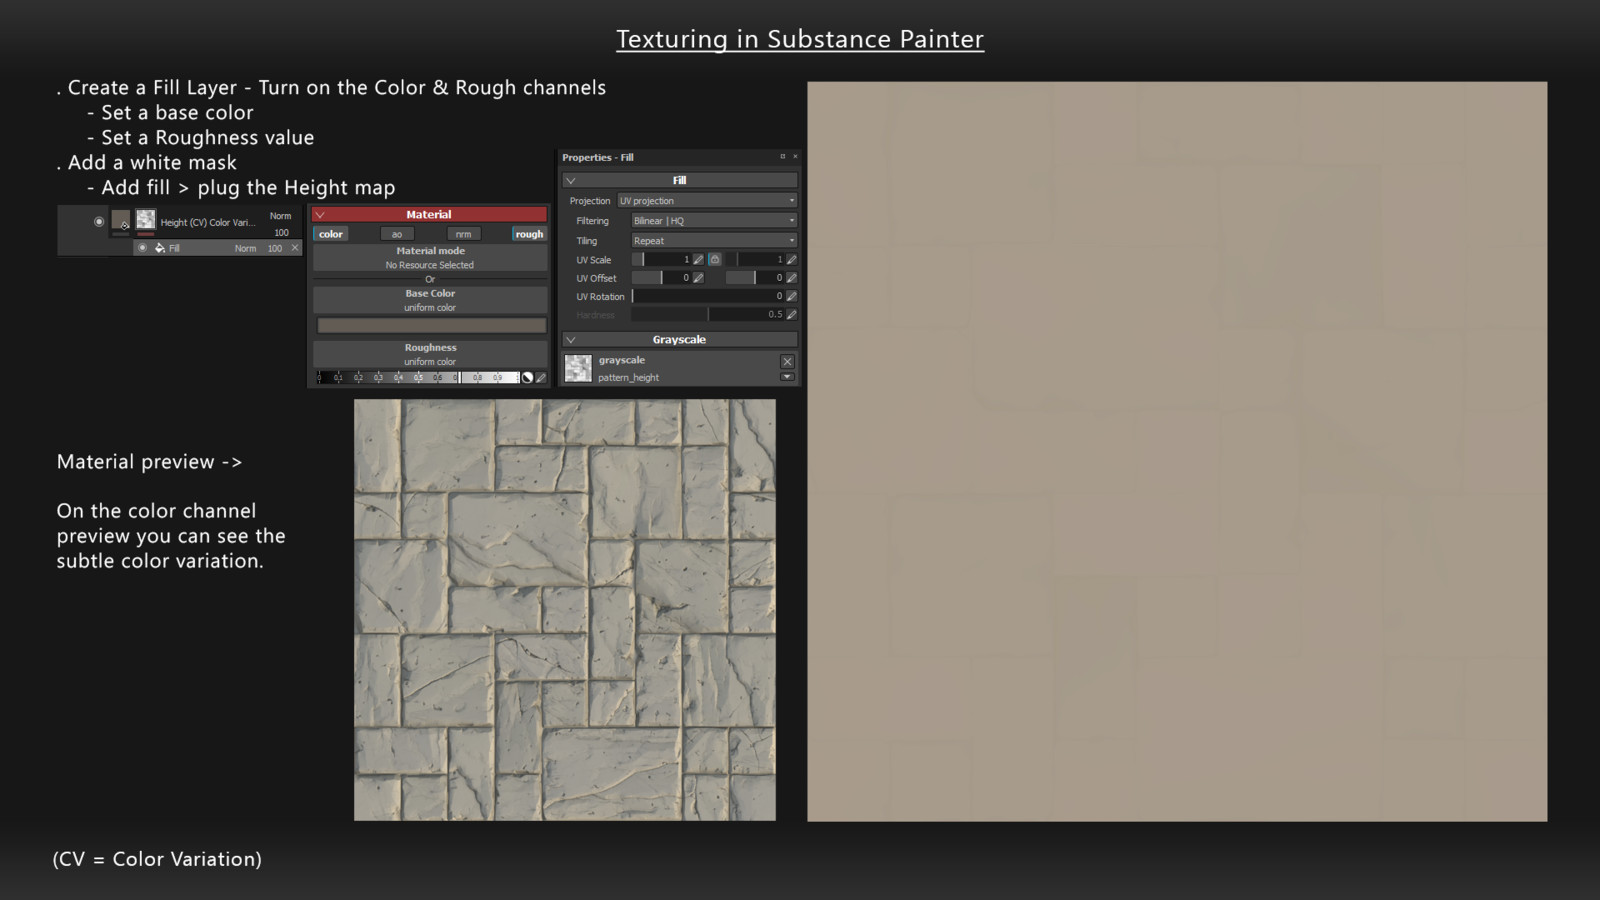Adjust the Roughness value slider
The height and width of the screenshot is (900, 1600).
pyautogui.click(x=418, y=377)
